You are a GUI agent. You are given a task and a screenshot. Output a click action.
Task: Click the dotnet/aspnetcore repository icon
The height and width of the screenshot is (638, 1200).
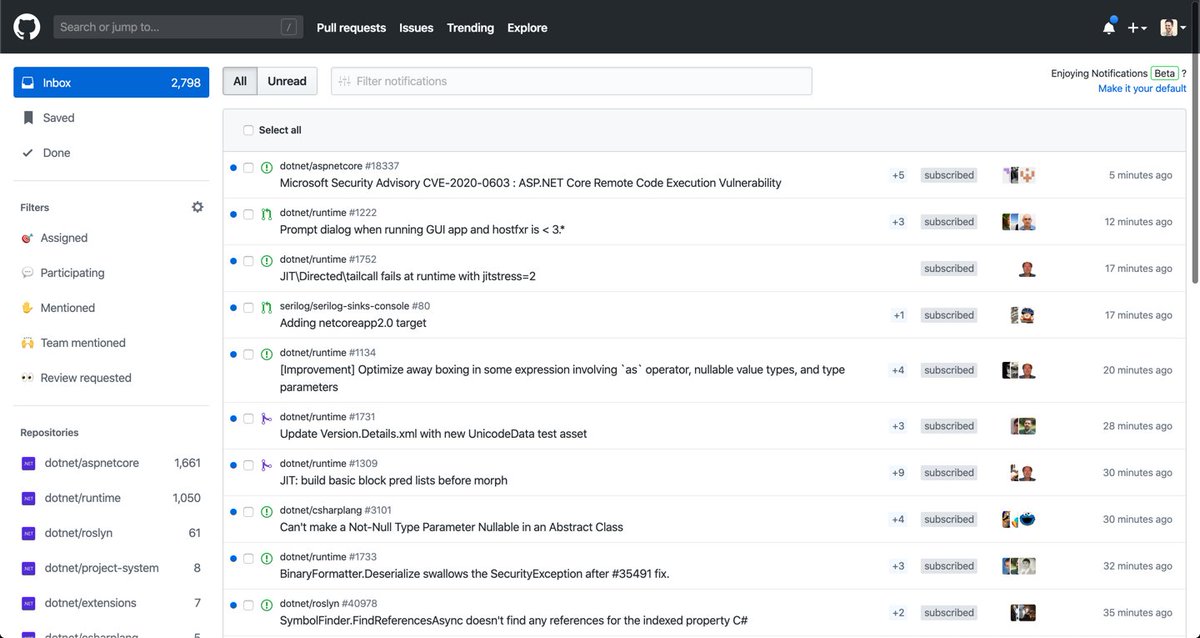pos(28,463)
